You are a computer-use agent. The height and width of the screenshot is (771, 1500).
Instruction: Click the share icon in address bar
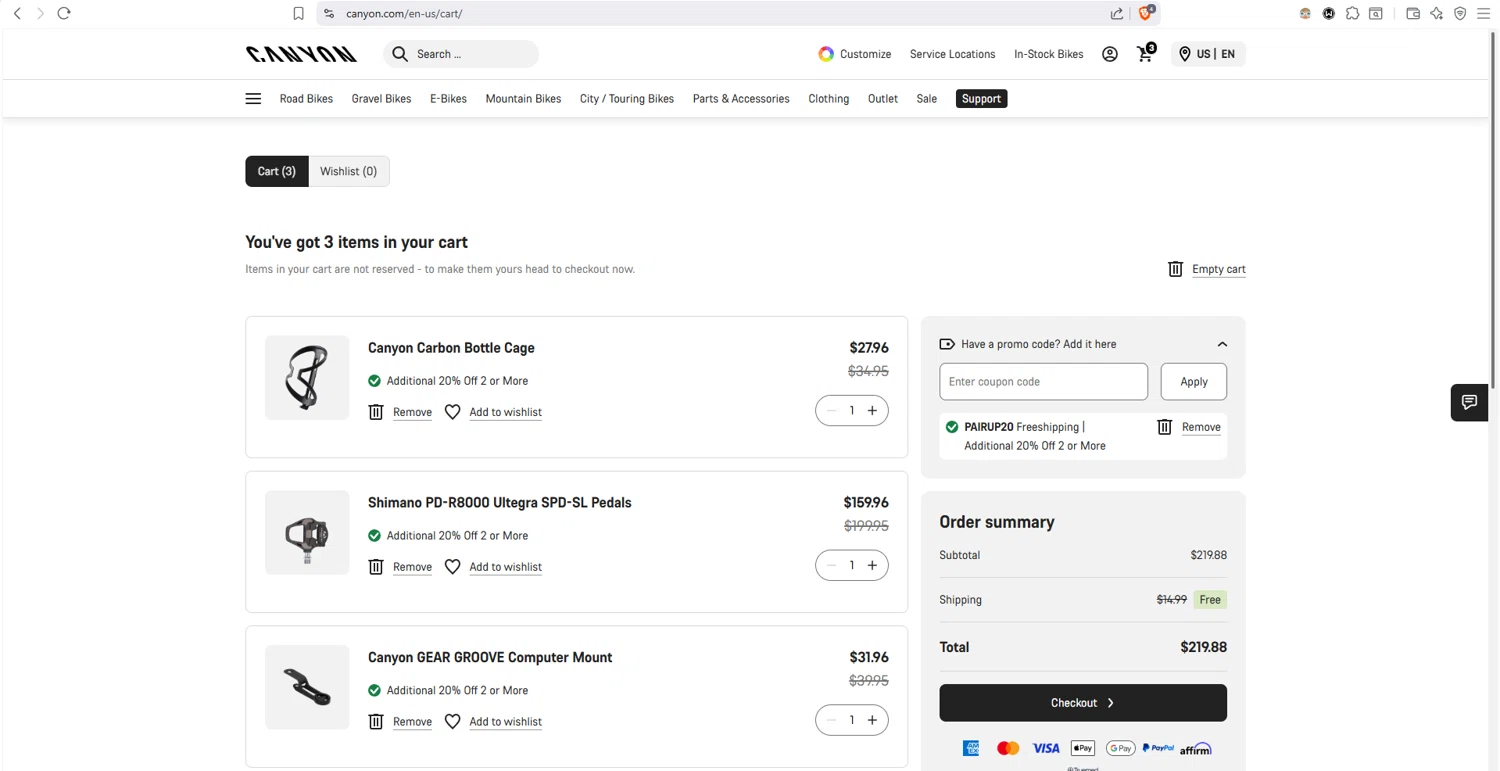1117,13
